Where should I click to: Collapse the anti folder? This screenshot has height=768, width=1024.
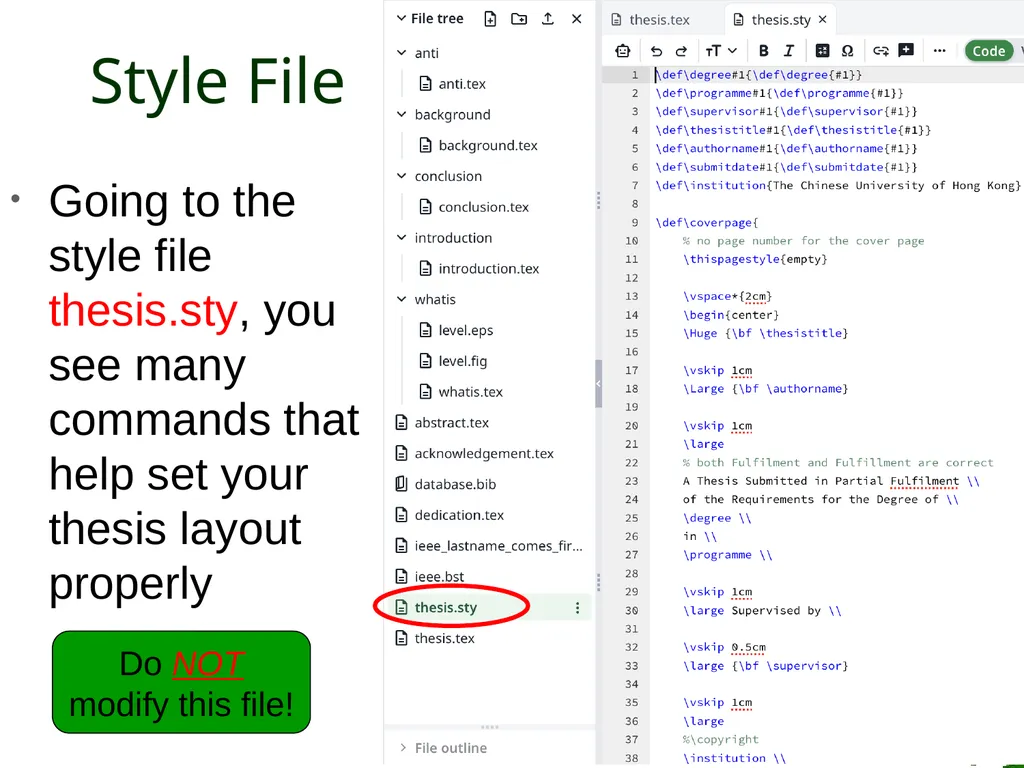(x=402, y=52)
